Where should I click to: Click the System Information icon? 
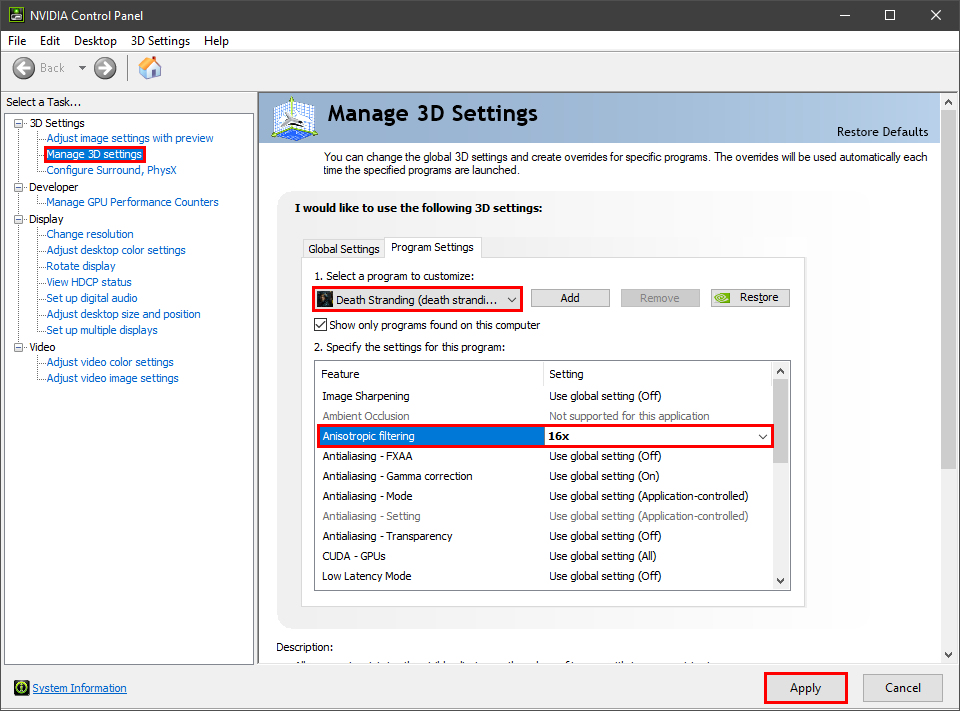[x=21, y=688]
